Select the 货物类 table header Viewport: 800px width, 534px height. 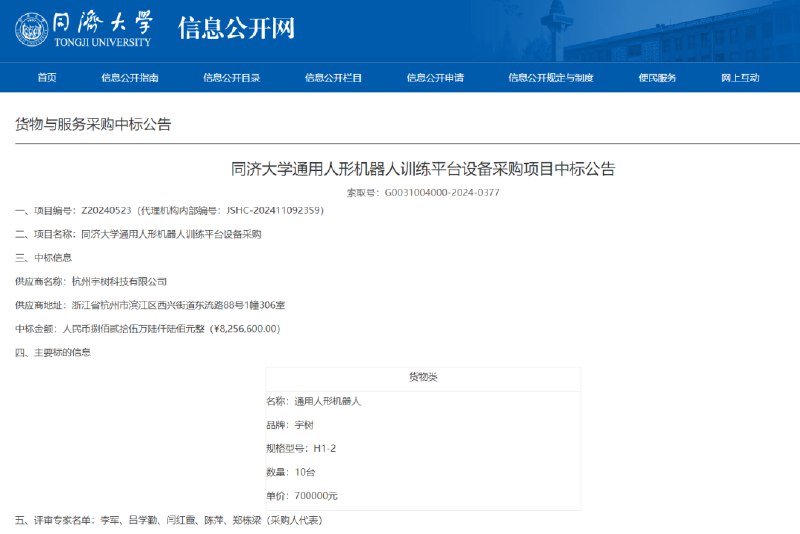pos(423,377)
